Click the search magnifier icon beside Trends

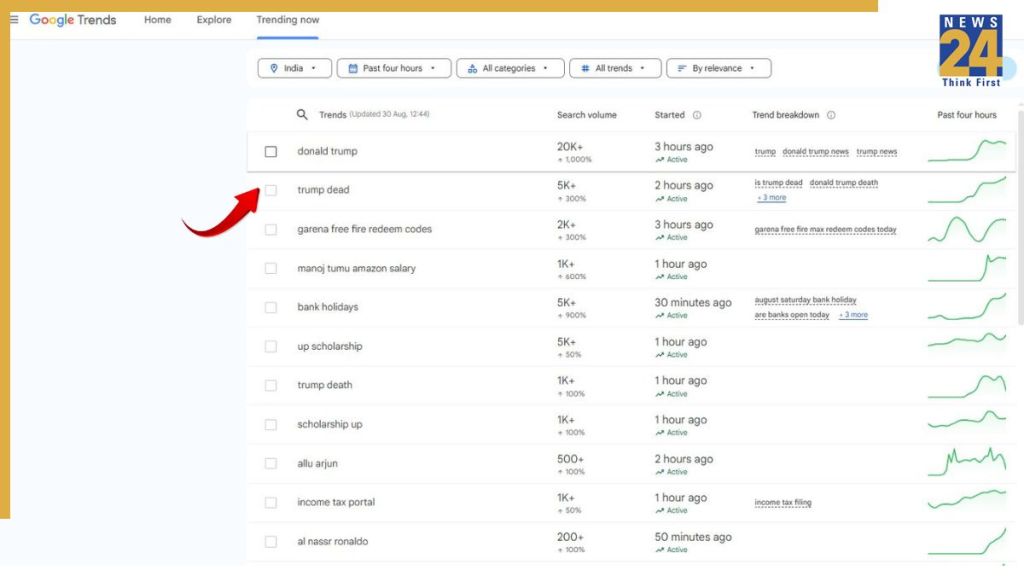tap(302, 115)
